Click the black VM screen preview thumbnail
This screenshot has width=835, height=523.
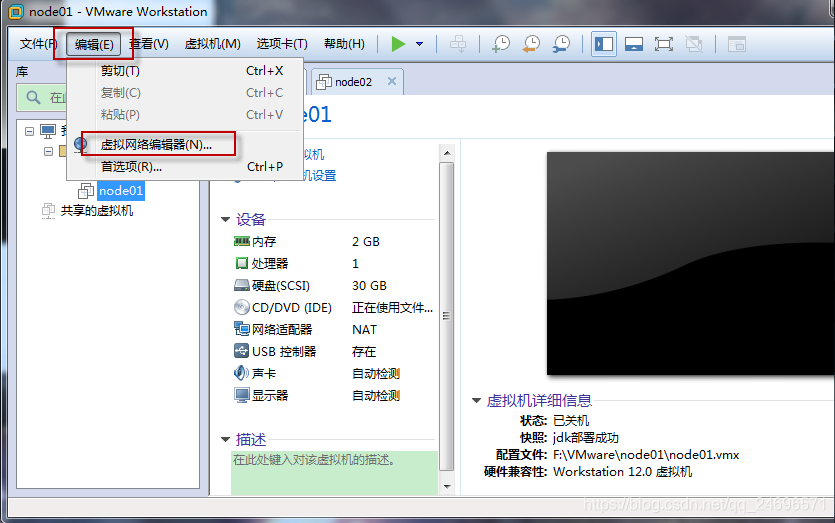(691, 263)
